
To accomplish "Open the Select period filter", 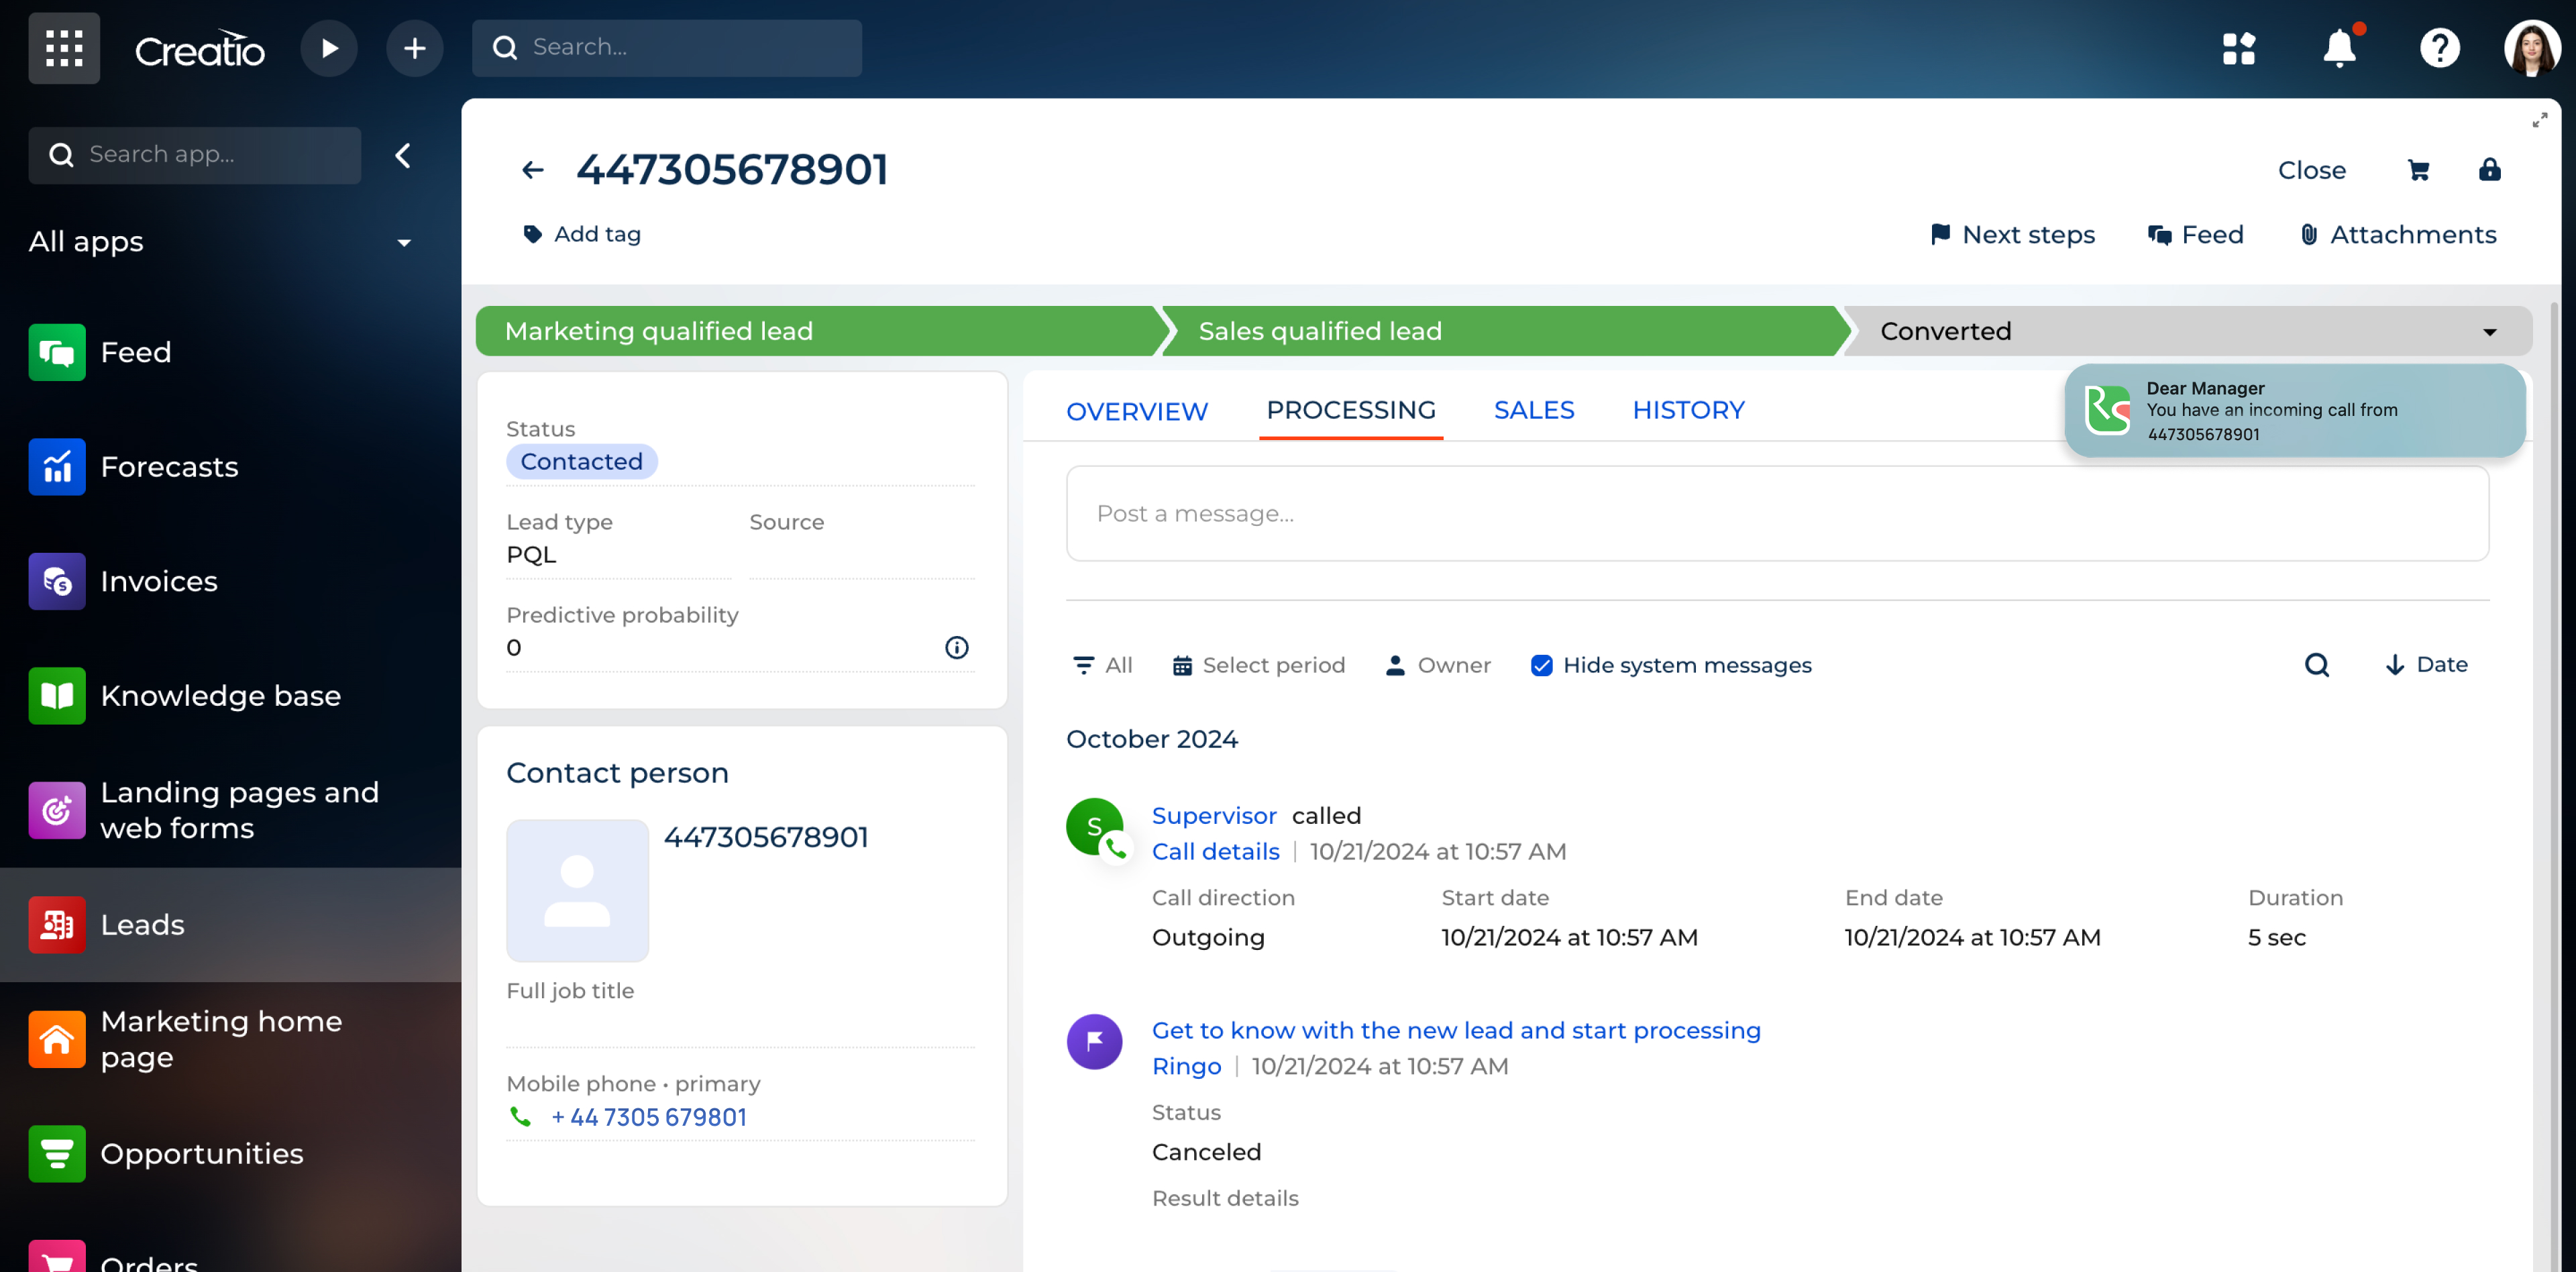I will tap(1259, 665).
